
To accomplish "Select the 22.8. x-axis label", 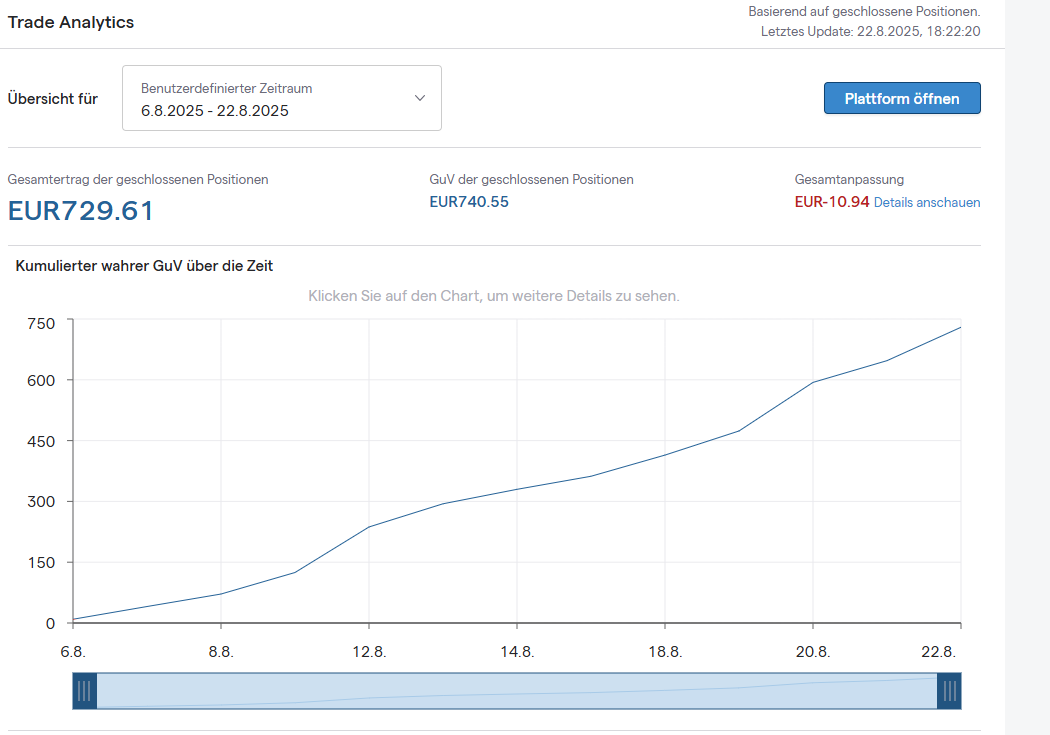I will coord(939,652).
